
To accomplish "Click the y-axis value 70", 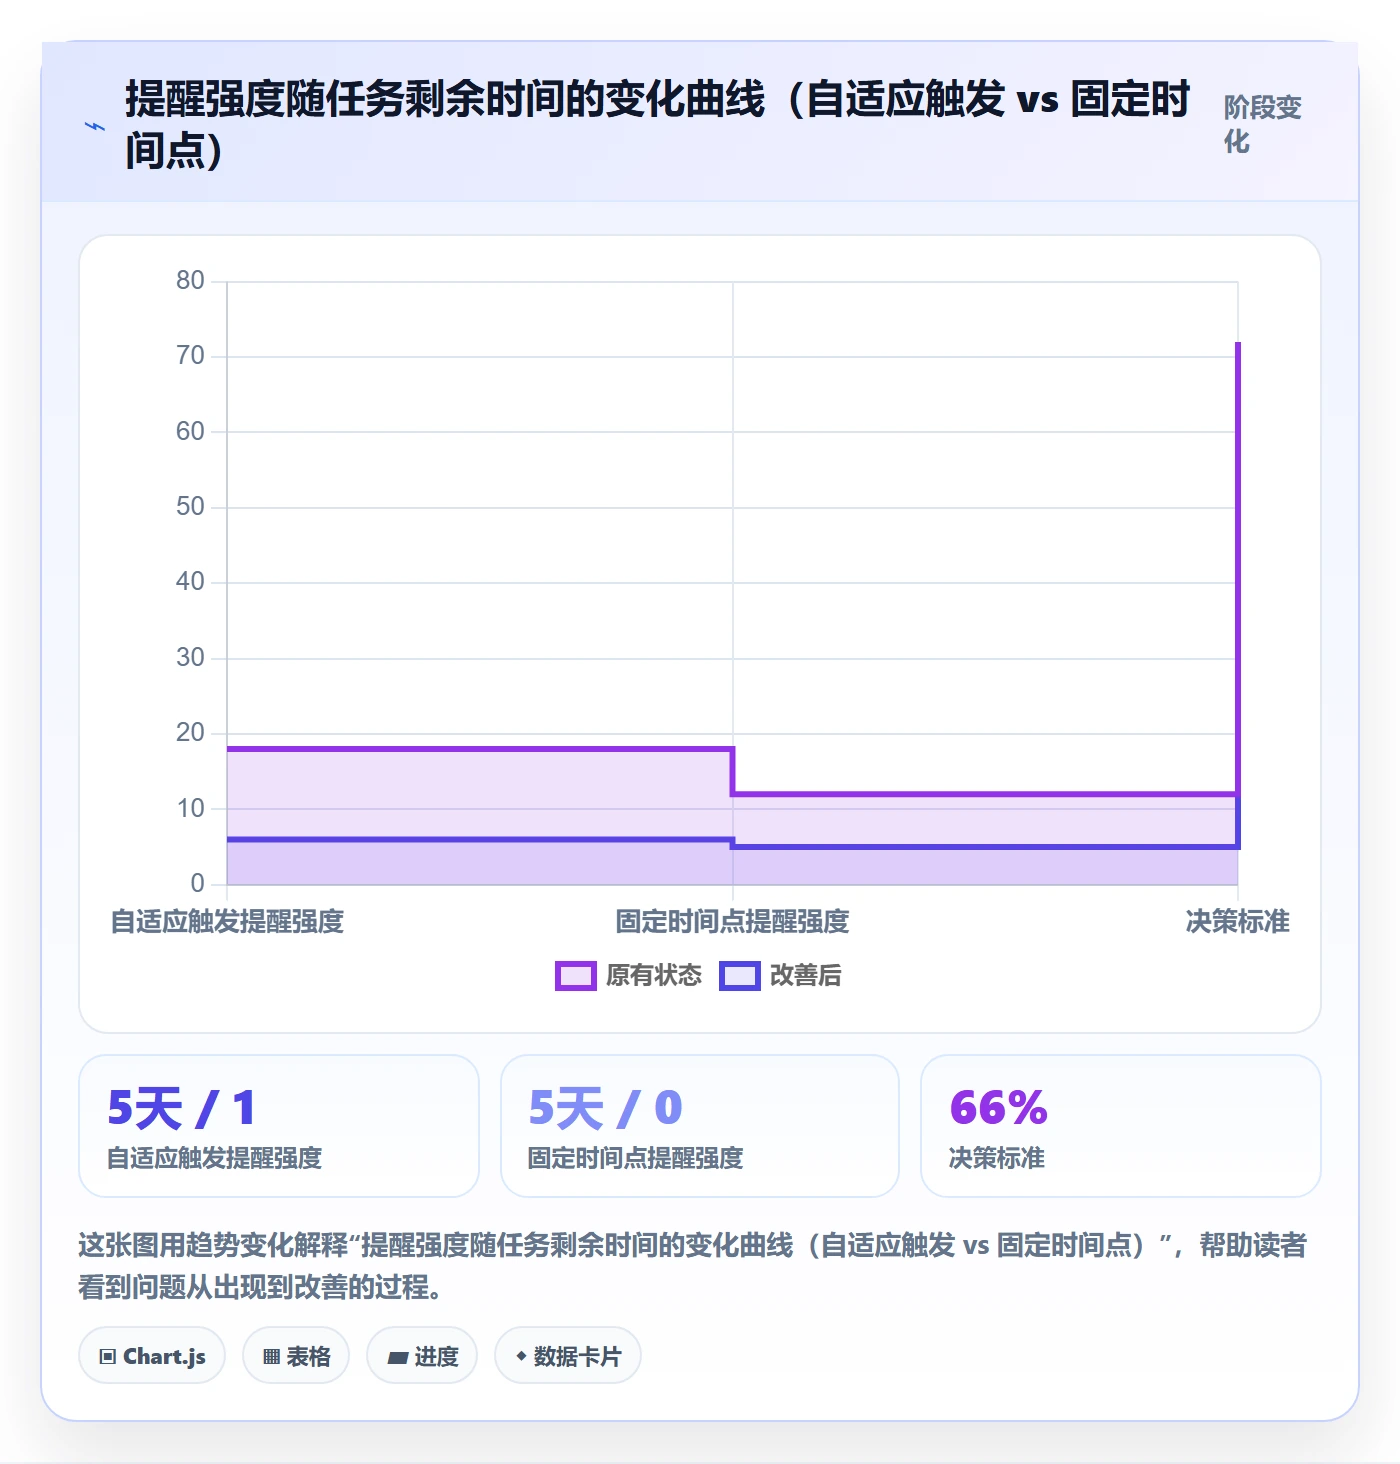I will 190,355.
